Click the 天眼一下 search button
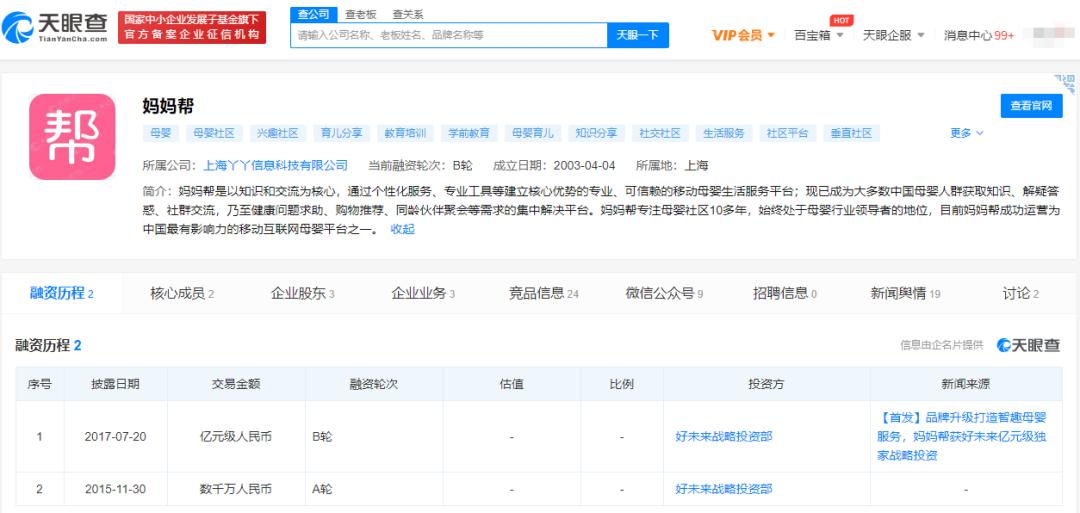1080x513 pixels. tap(637, 34)
